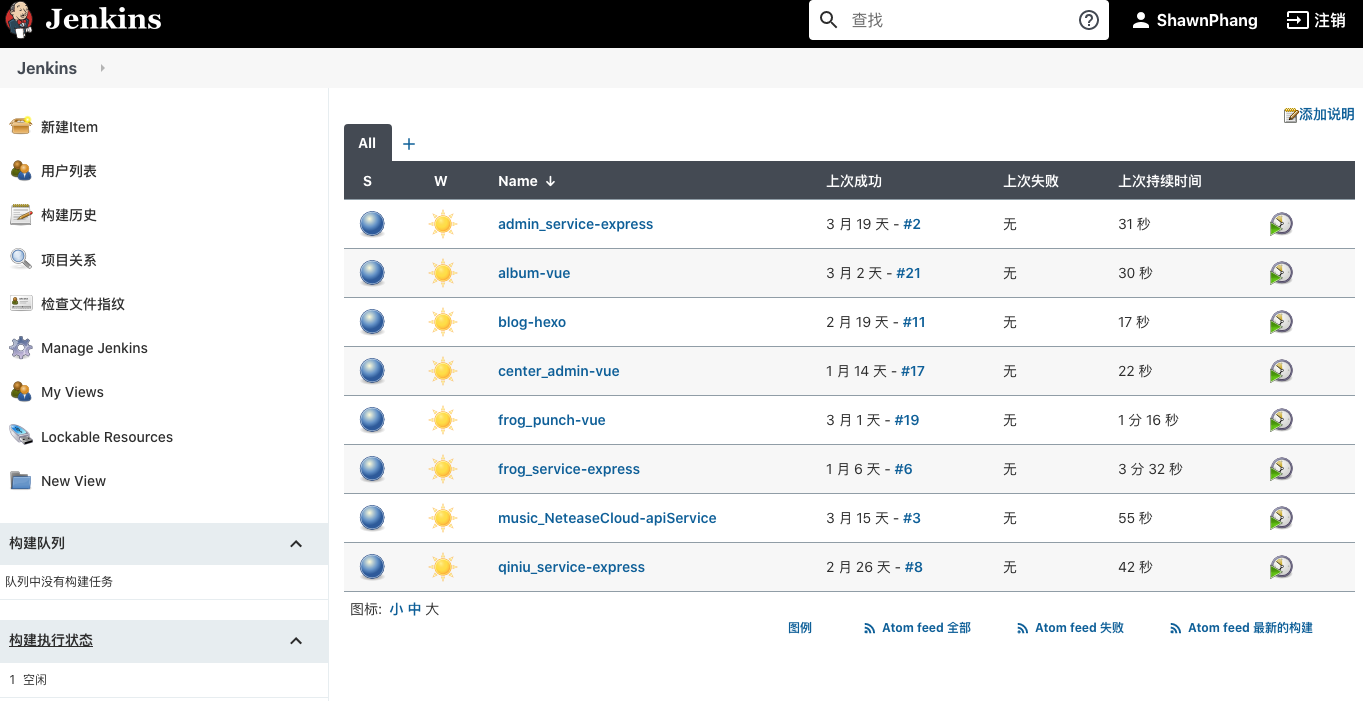Click the blue status ball for blog-hexo
The image size is (1363, 701).
point(372,322)
